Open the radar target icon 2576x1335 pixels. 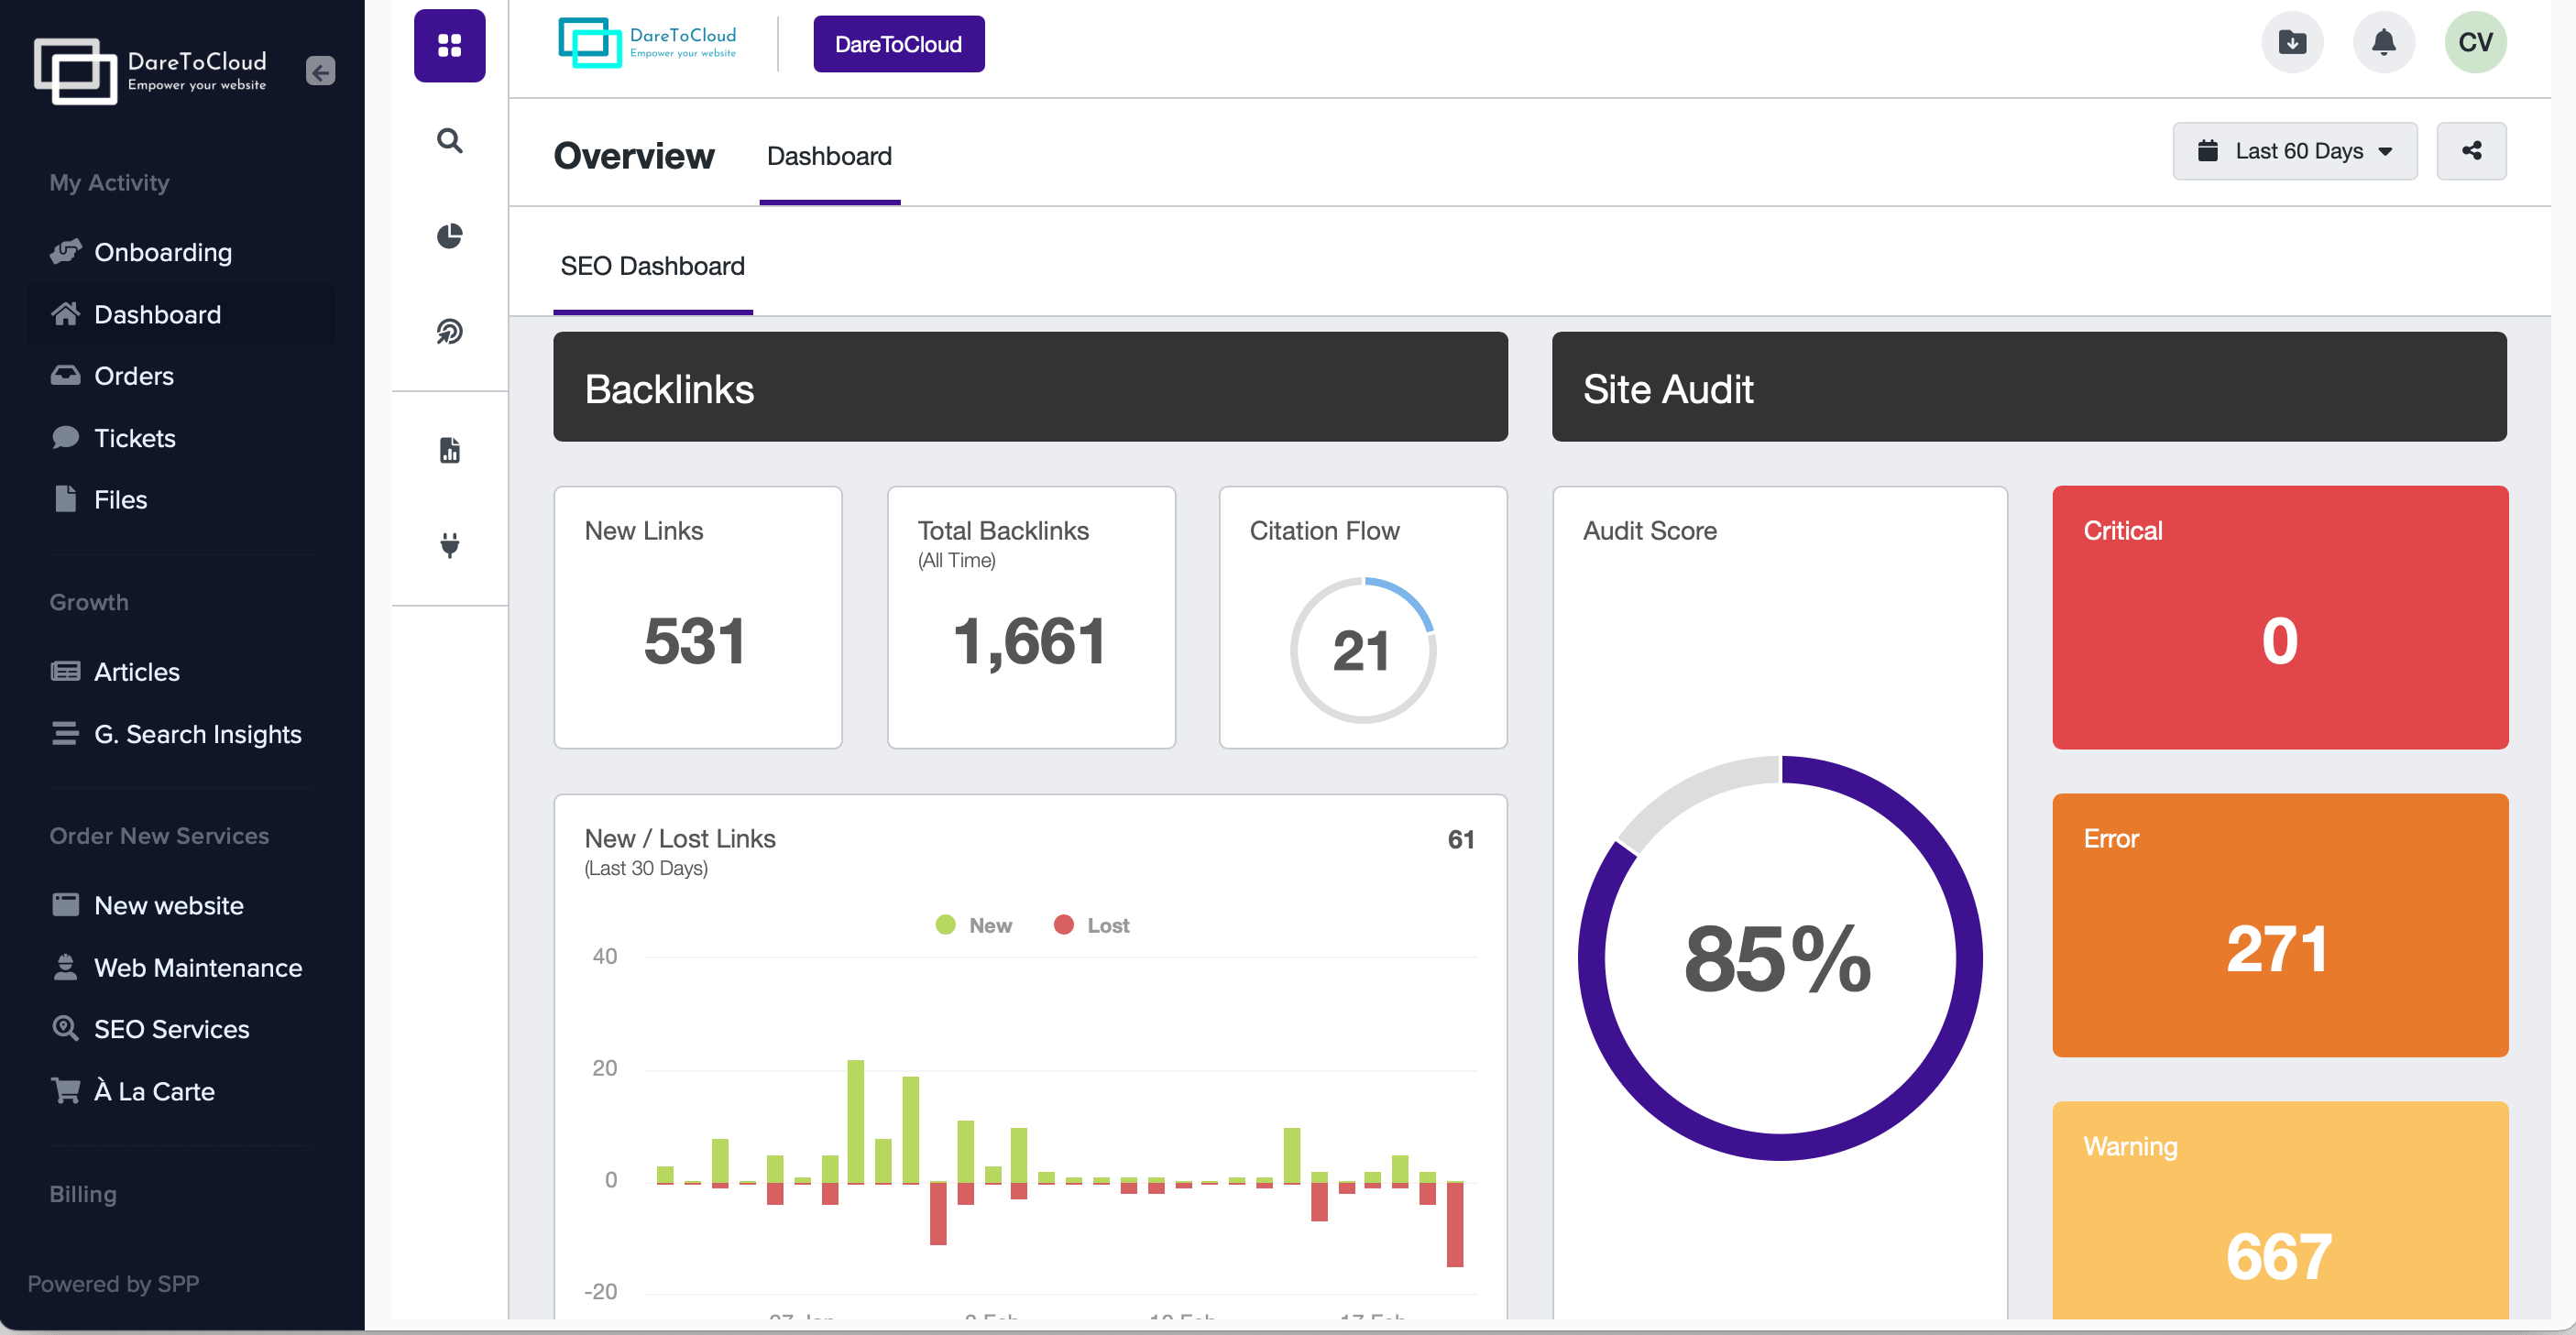point(449,331)
